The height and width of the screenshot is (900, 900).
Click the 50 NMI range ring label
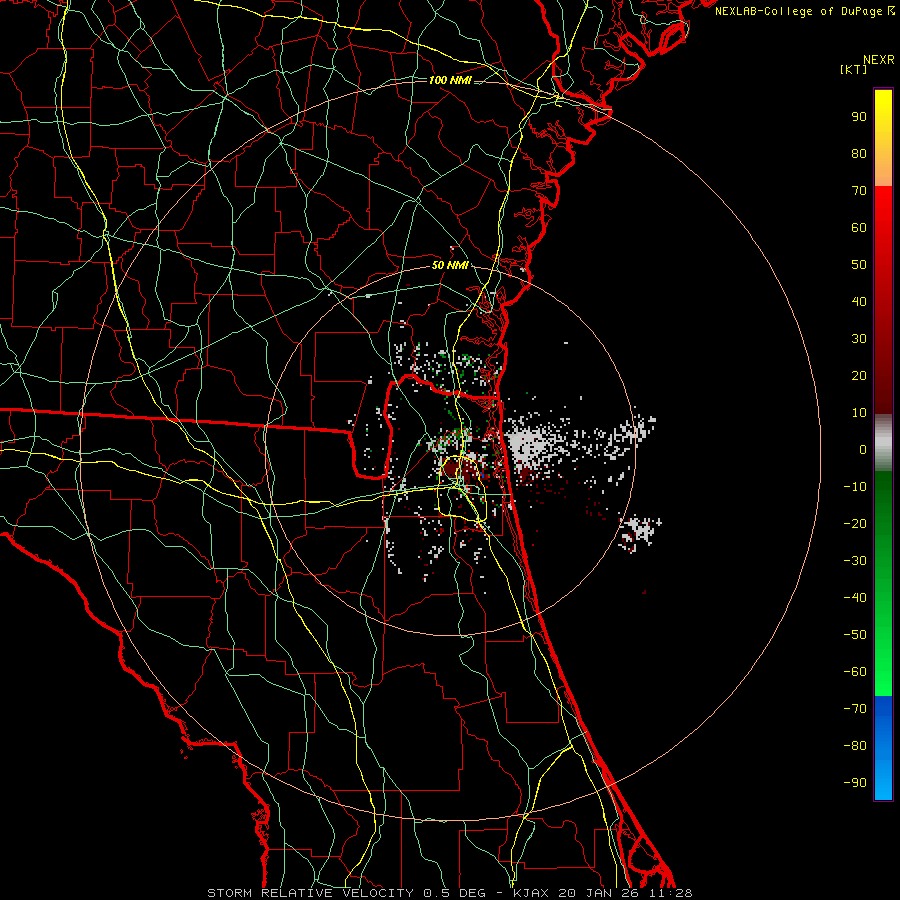[450, 265]
